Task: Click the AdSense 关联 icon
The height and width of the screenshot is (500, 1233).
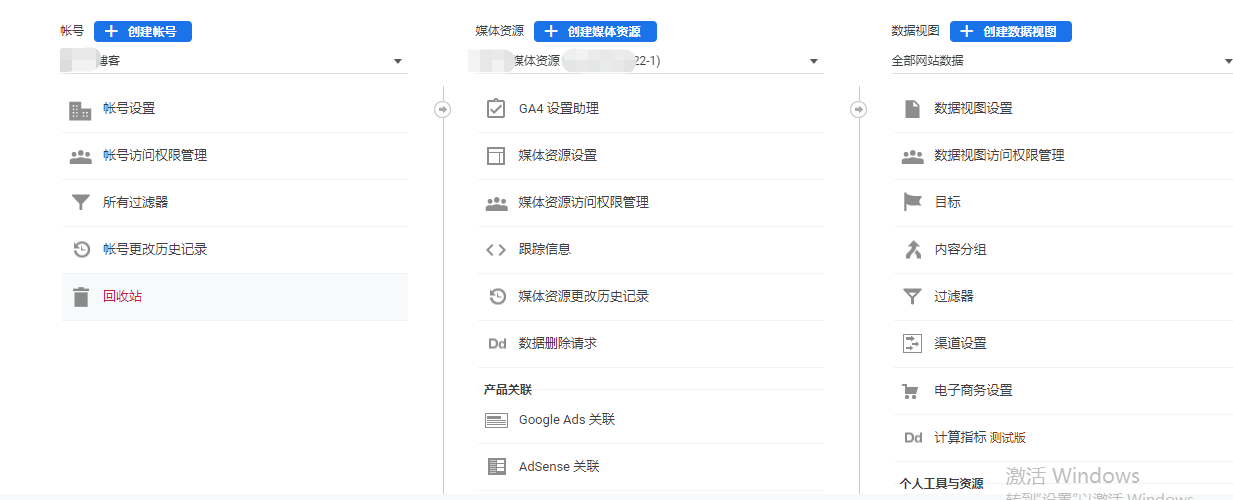Action: (x=496, y=467)
